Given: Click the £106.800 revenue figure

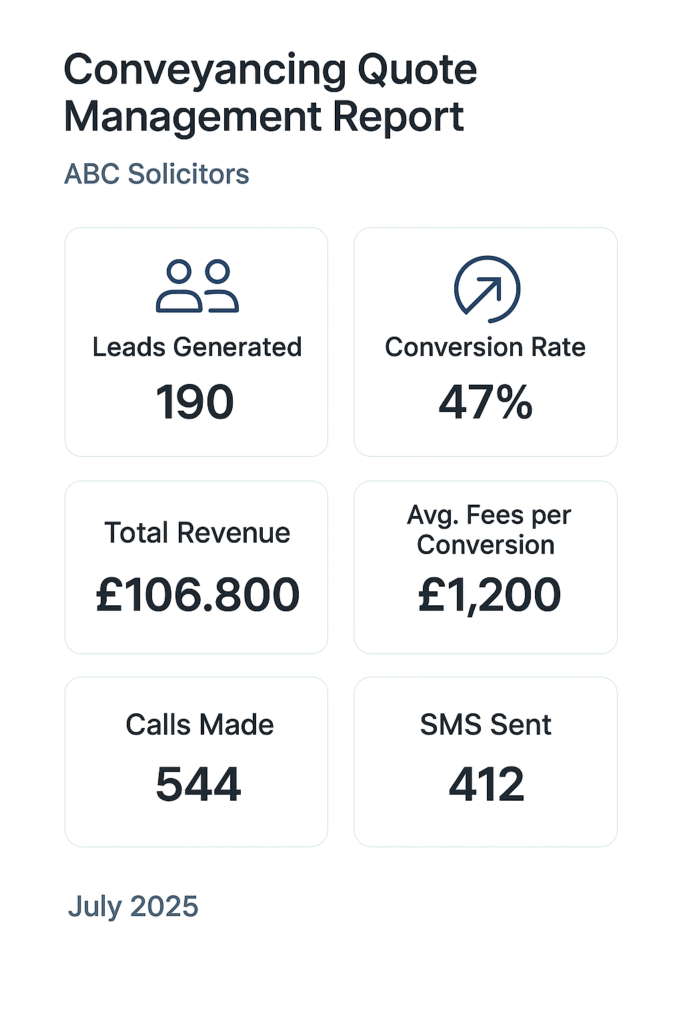Looking at the screenshot, I should pos(197,594).
